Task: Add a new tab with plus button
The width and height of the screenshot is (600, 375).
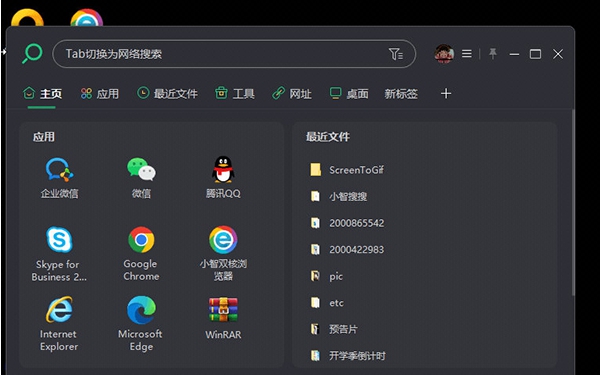Action: point(446,93)
